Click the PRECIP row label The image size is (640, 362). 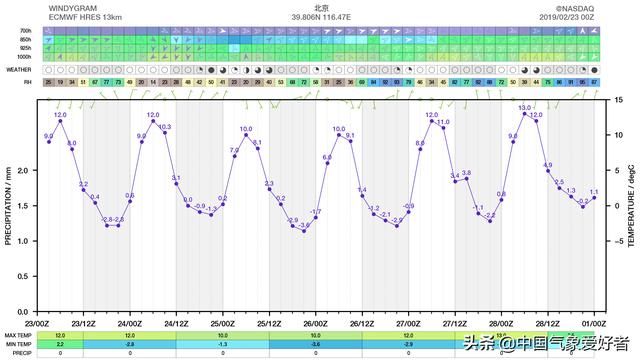click(22, 353)
